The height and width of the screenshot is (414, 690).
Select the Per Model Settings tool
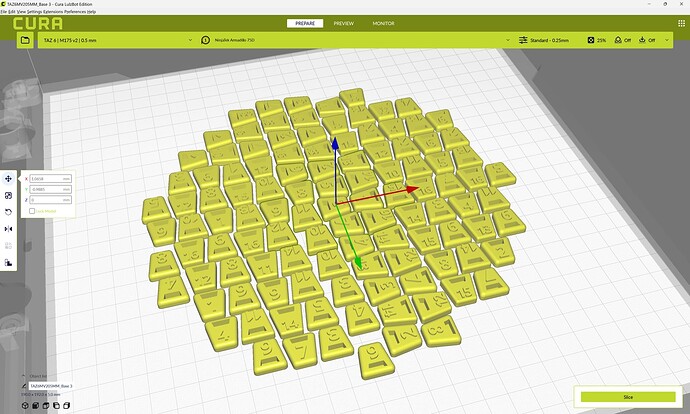(x=8, y=245)
